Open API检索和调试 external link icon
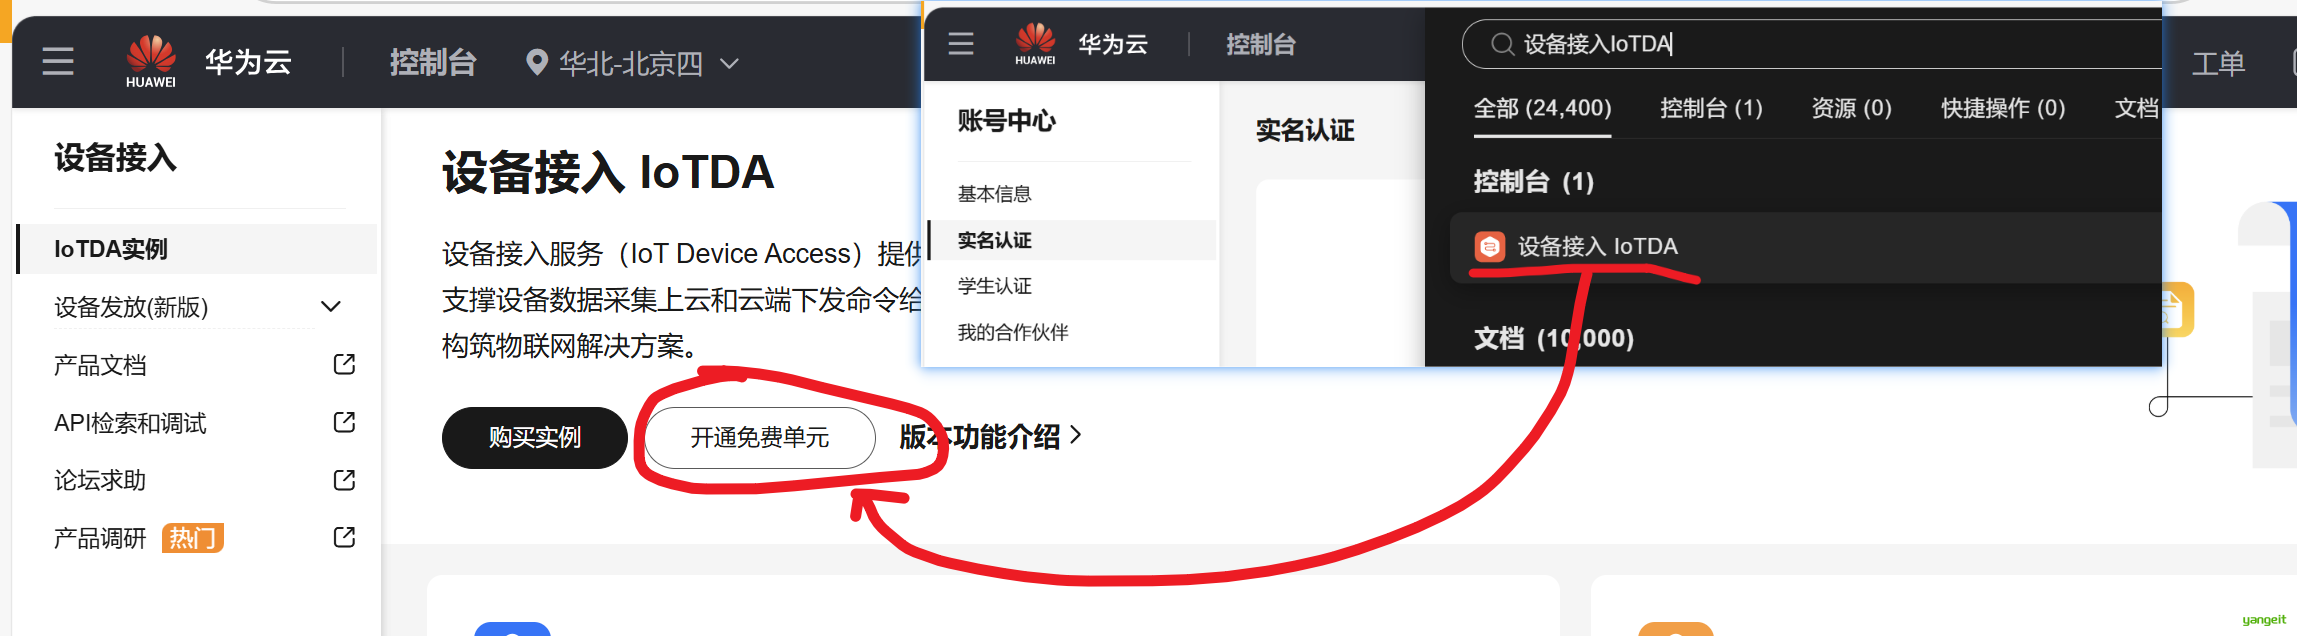Viewport: 2297px width, 636px height. [344, 423]
